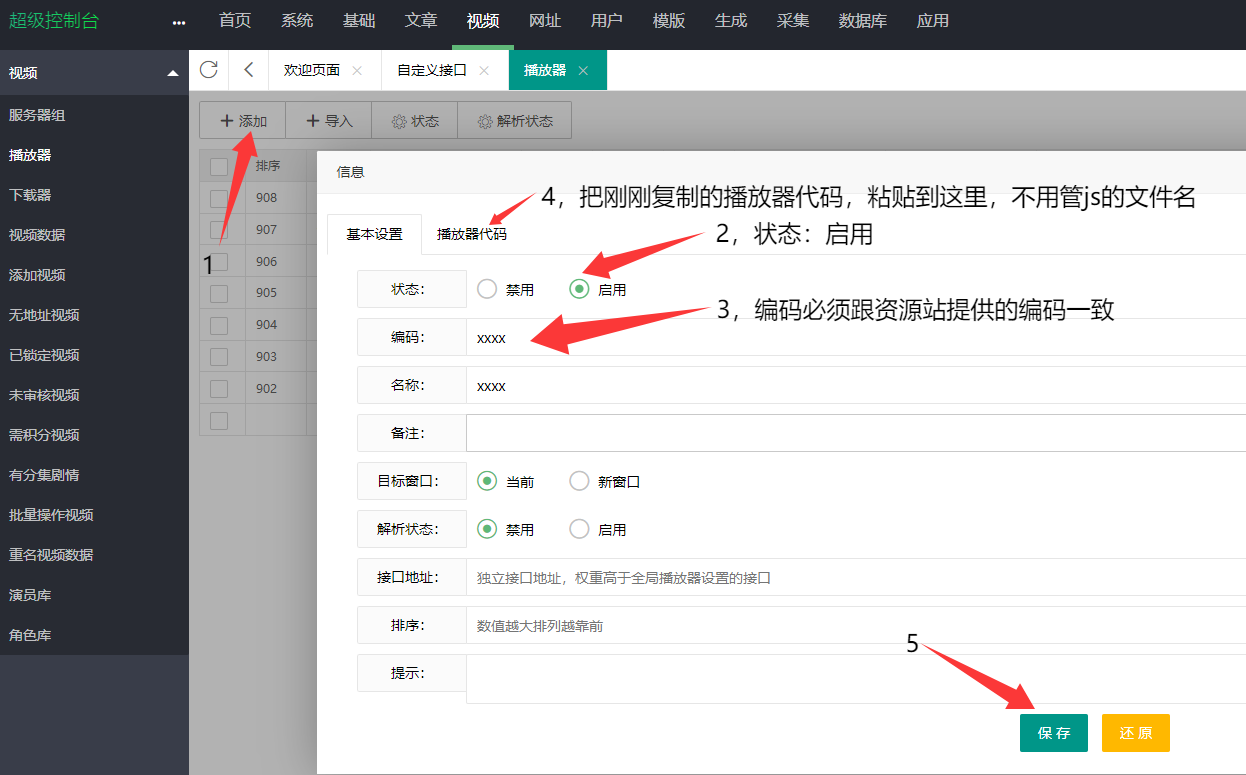Tick the checkbox for row 908
The height and width of the screenshot is (775, 1246).
(x=219, y=198)
